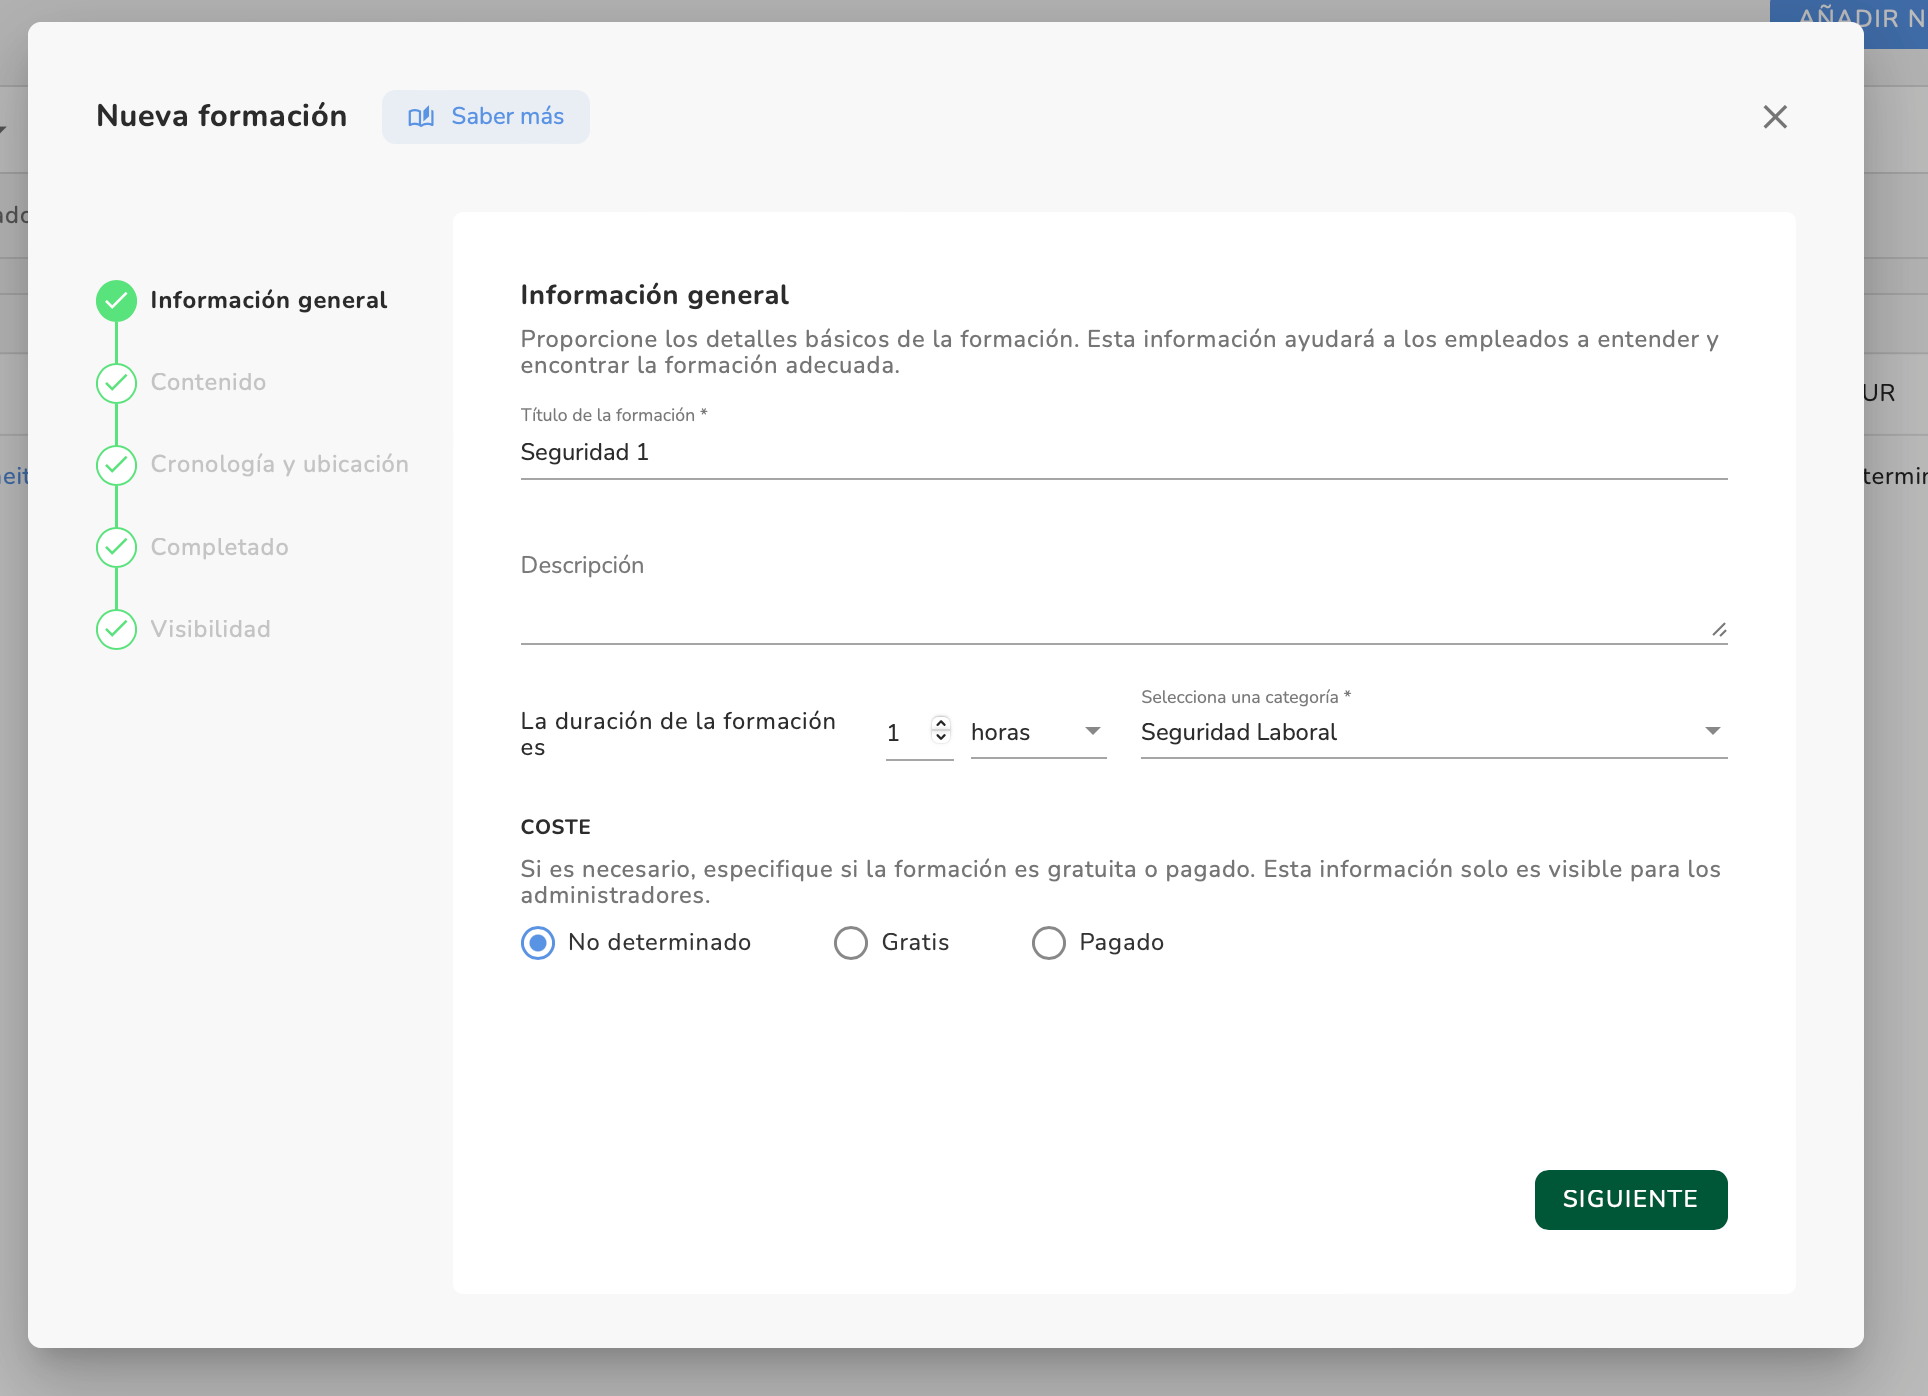The height and width of the screenshot is (1396, 1928).
Task: Click the Descripción resize handle icon
Action: tap(1718, 630)
